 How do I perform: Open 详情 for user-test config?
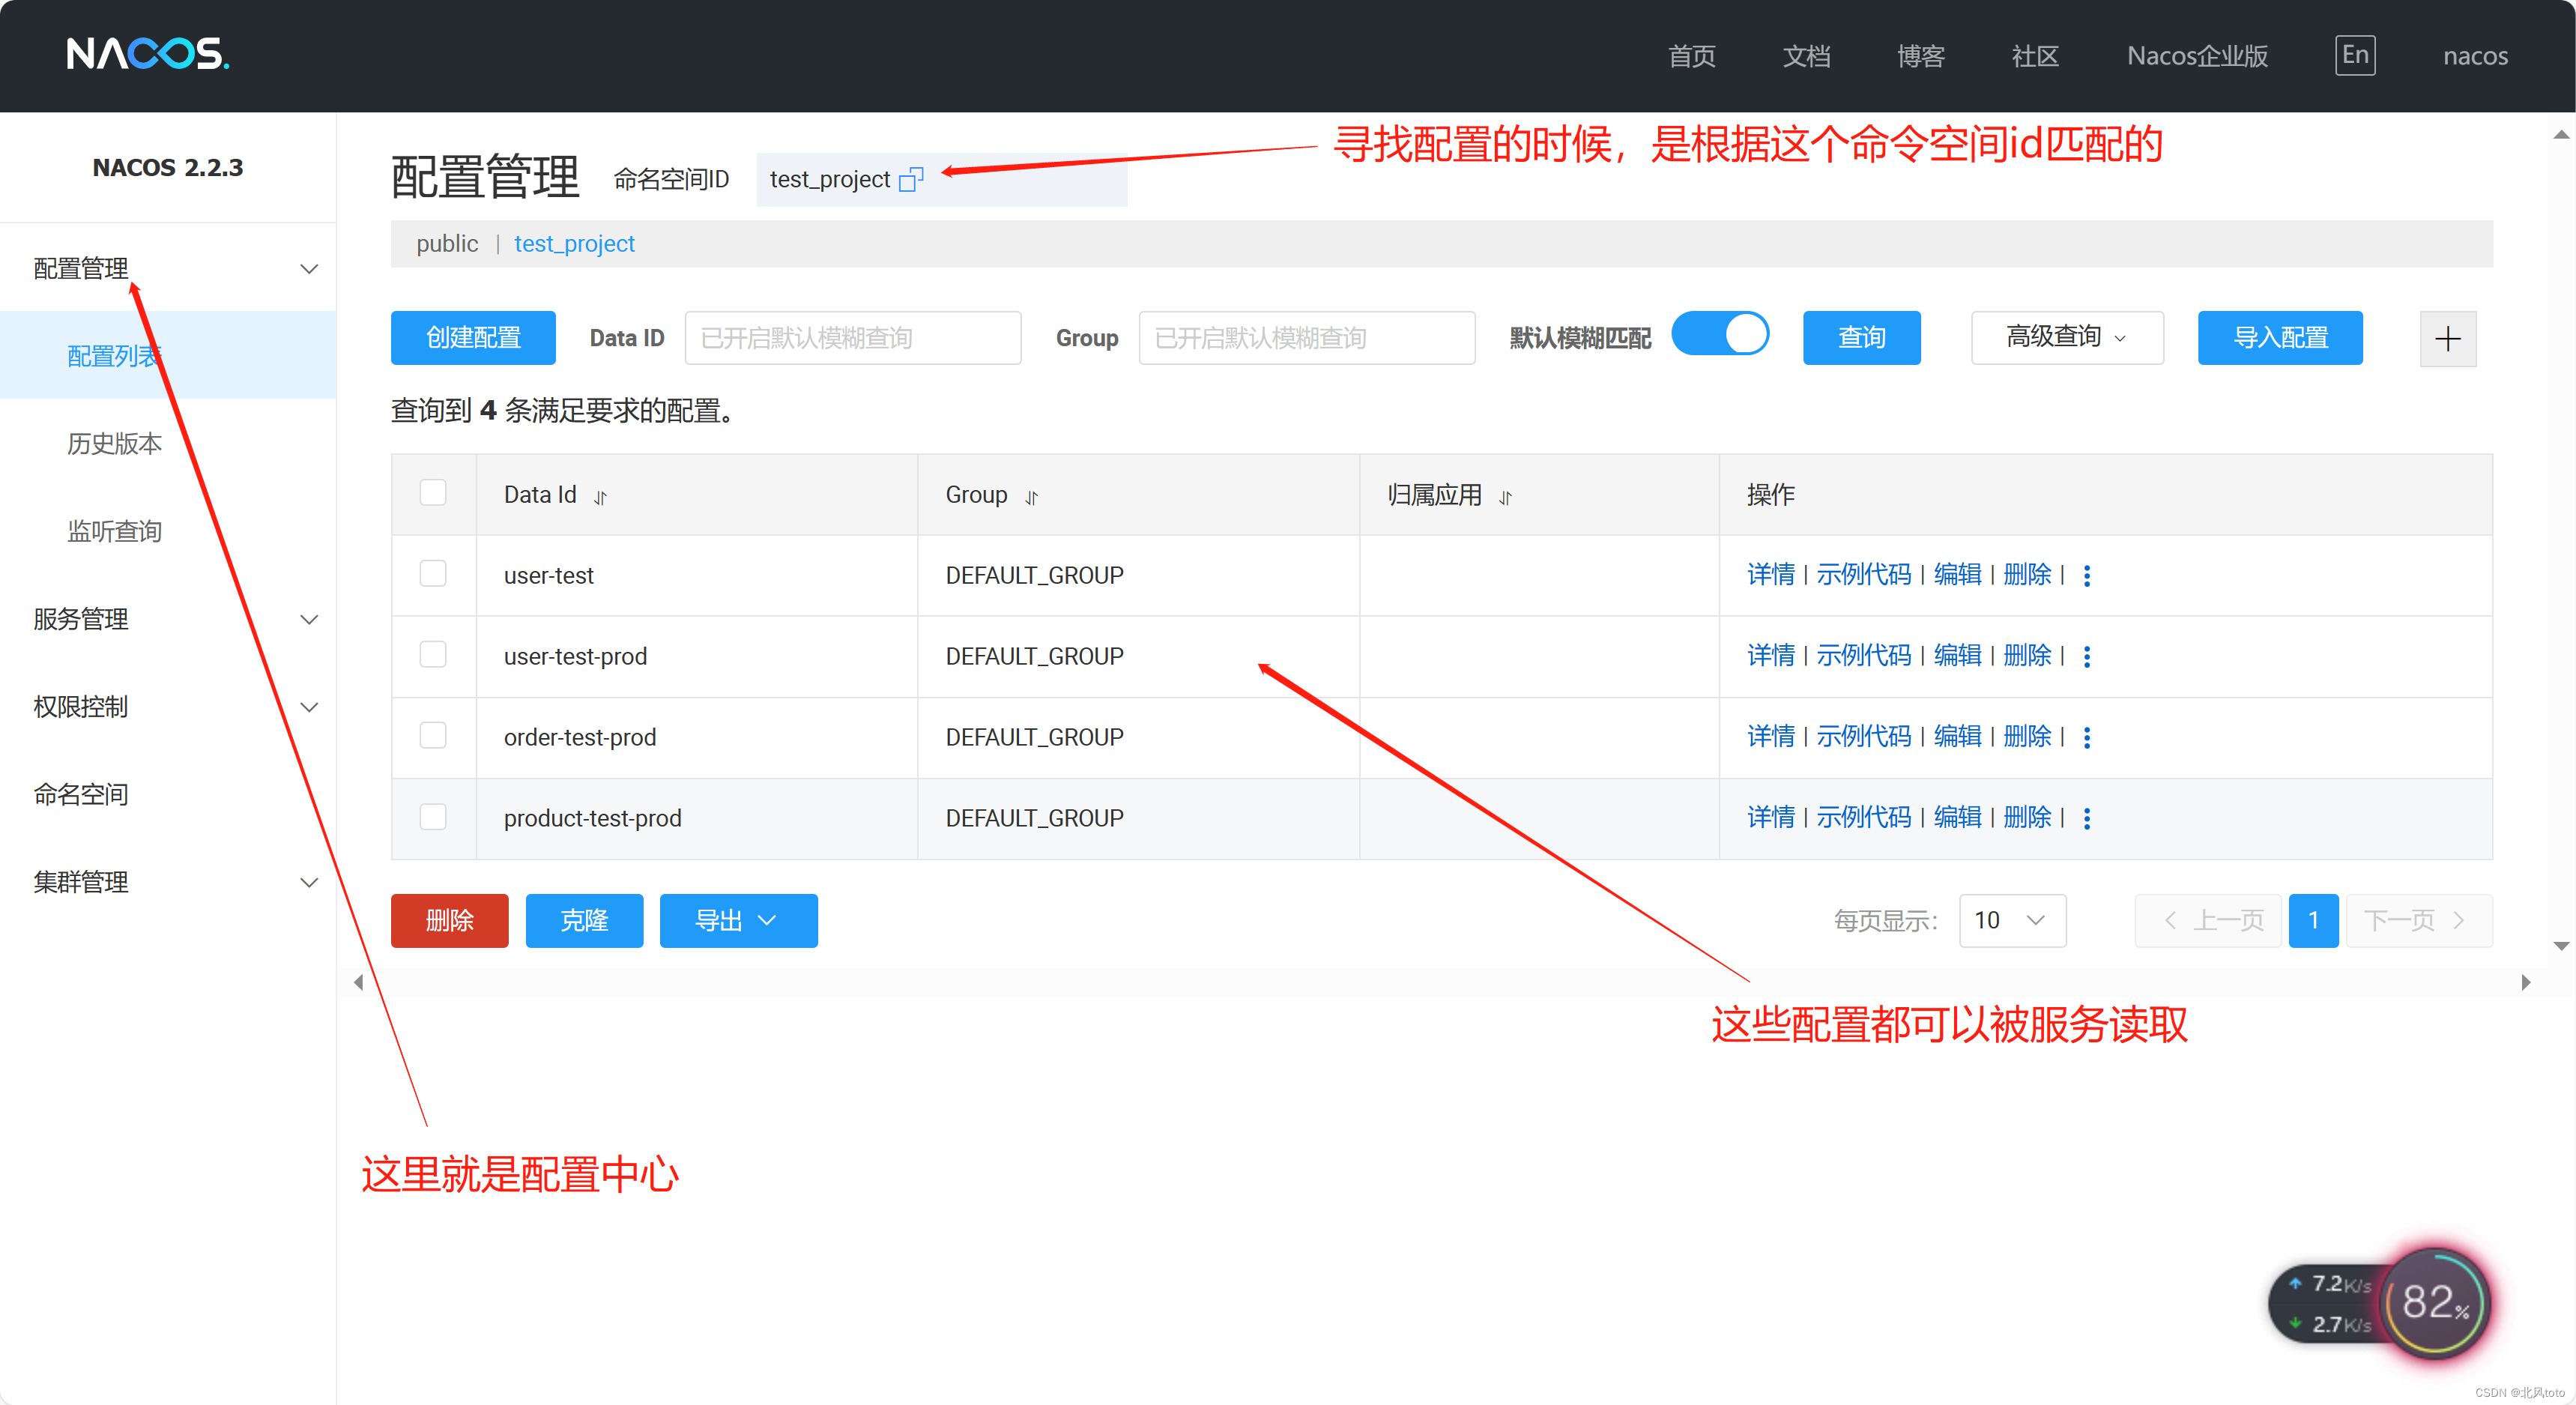click(1770, 575)
